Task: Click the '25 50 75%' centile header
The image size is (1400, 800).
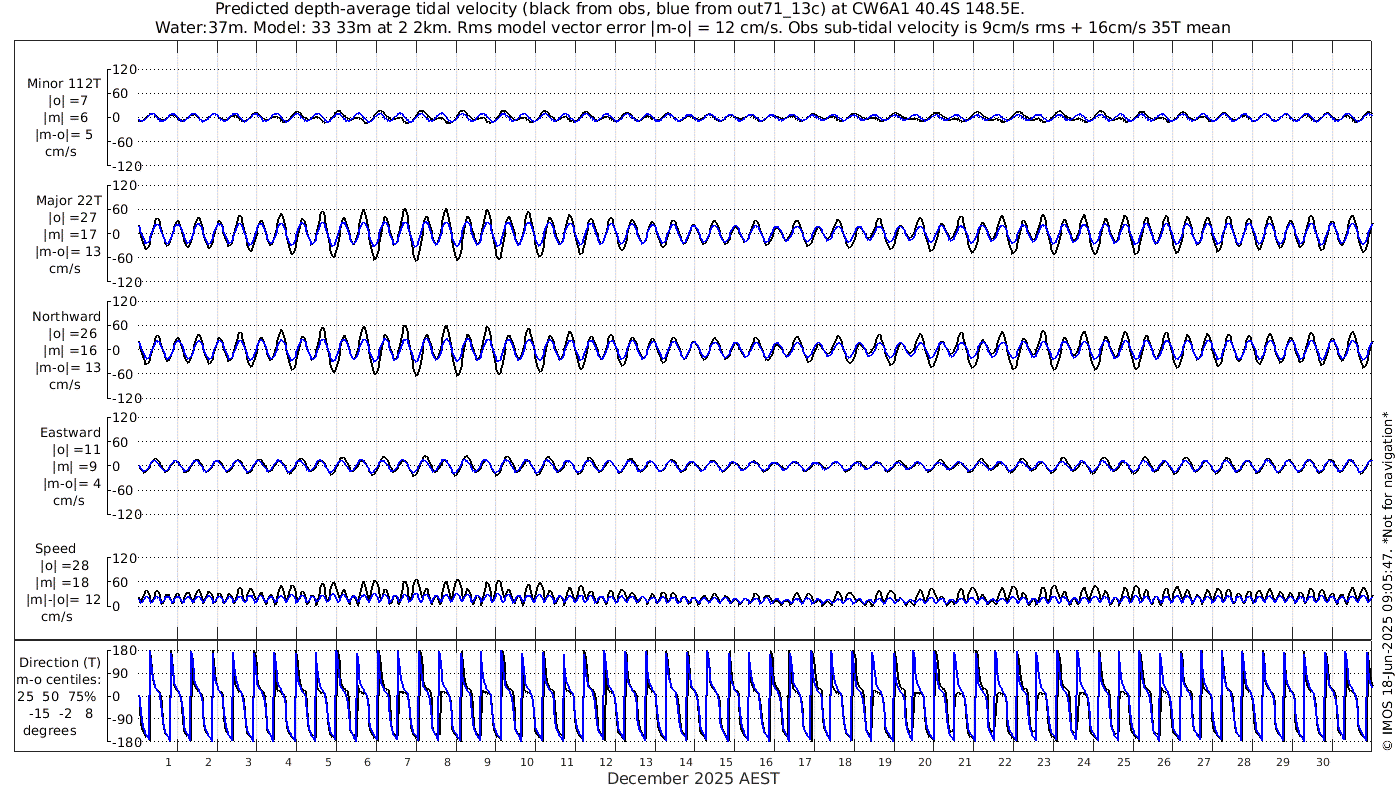Action: tap(56, 696)
